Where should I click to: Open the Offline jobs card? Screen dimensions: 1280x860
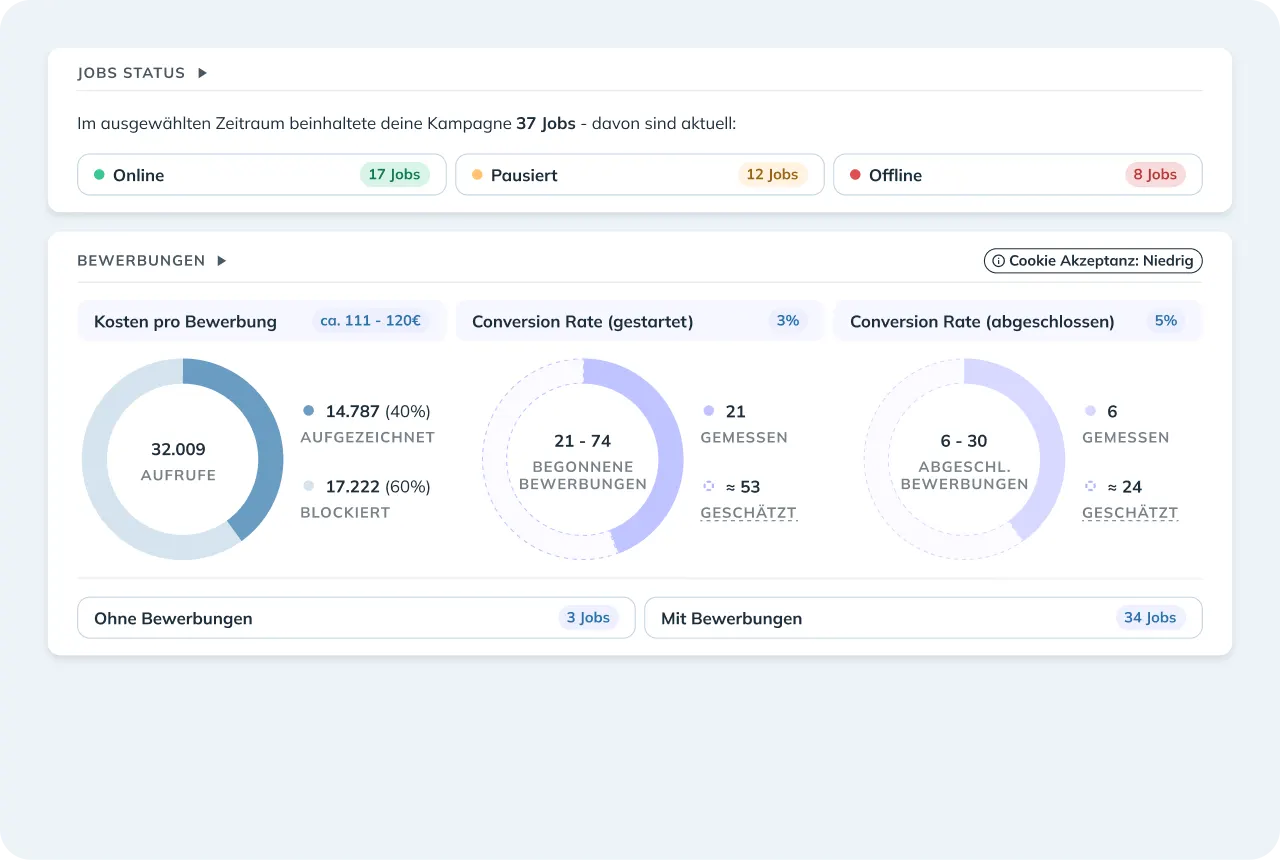point(1018,175)
